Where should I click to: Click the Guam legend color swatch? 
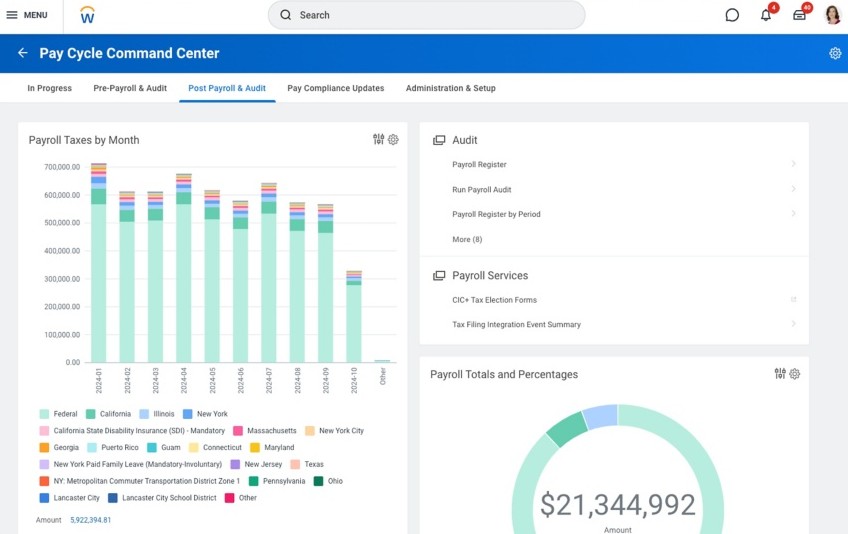coord(152,447)
